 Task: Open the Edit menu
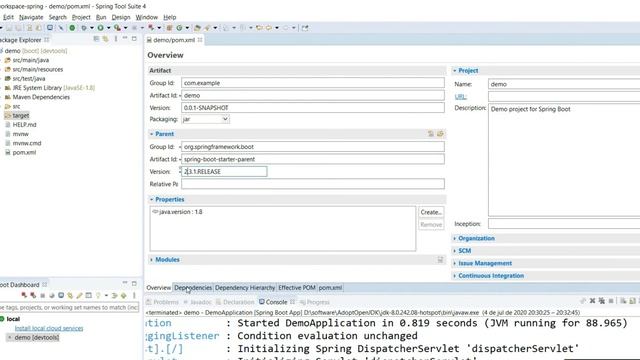[x=8, y=17]
